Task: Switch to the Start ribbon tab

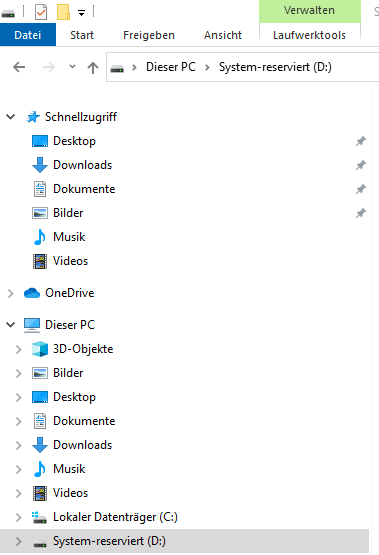Action: point(82,35)
